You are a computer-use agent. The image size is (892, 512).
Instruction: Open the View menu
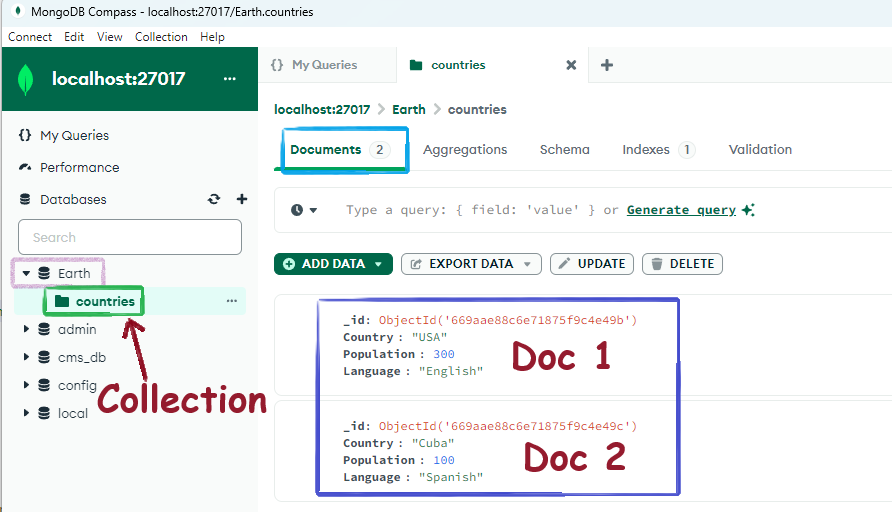click(110, 37)
